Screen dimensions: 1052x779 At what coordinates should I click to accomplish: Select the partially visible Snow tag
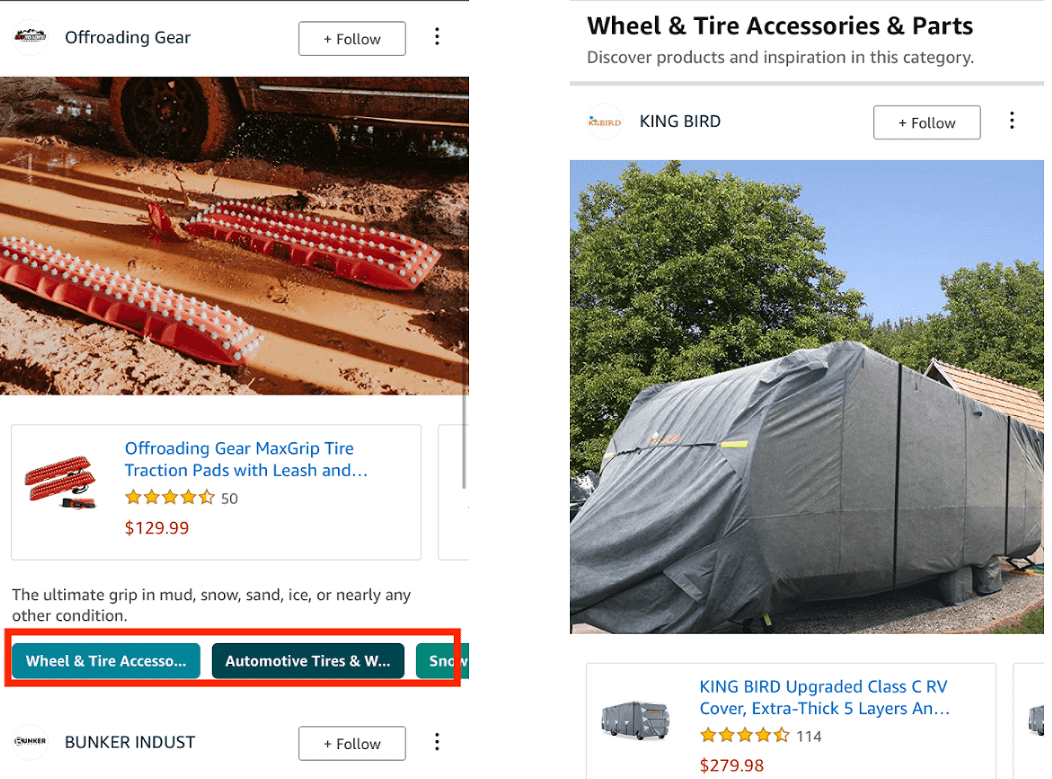pyautogui.click(x=442, y=661)
